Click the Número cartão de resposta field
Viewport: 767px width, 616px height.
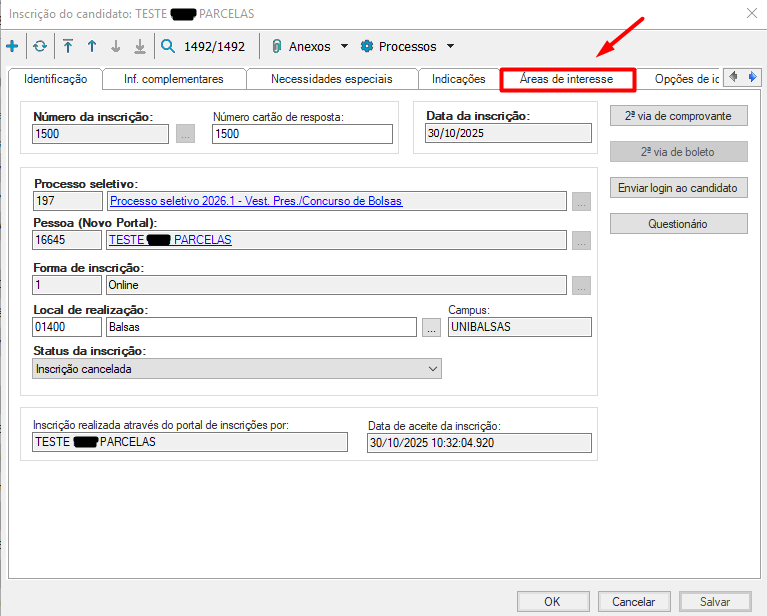[302, 134]
